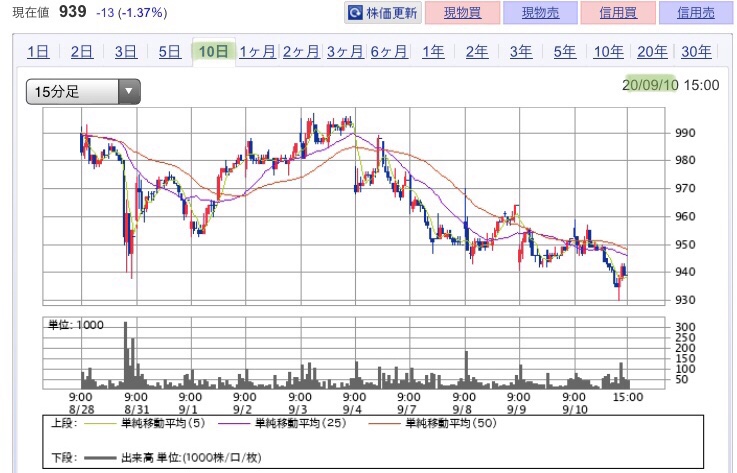Select the 2日 period tab
The image size is (737, 473).
click(82, 51)
